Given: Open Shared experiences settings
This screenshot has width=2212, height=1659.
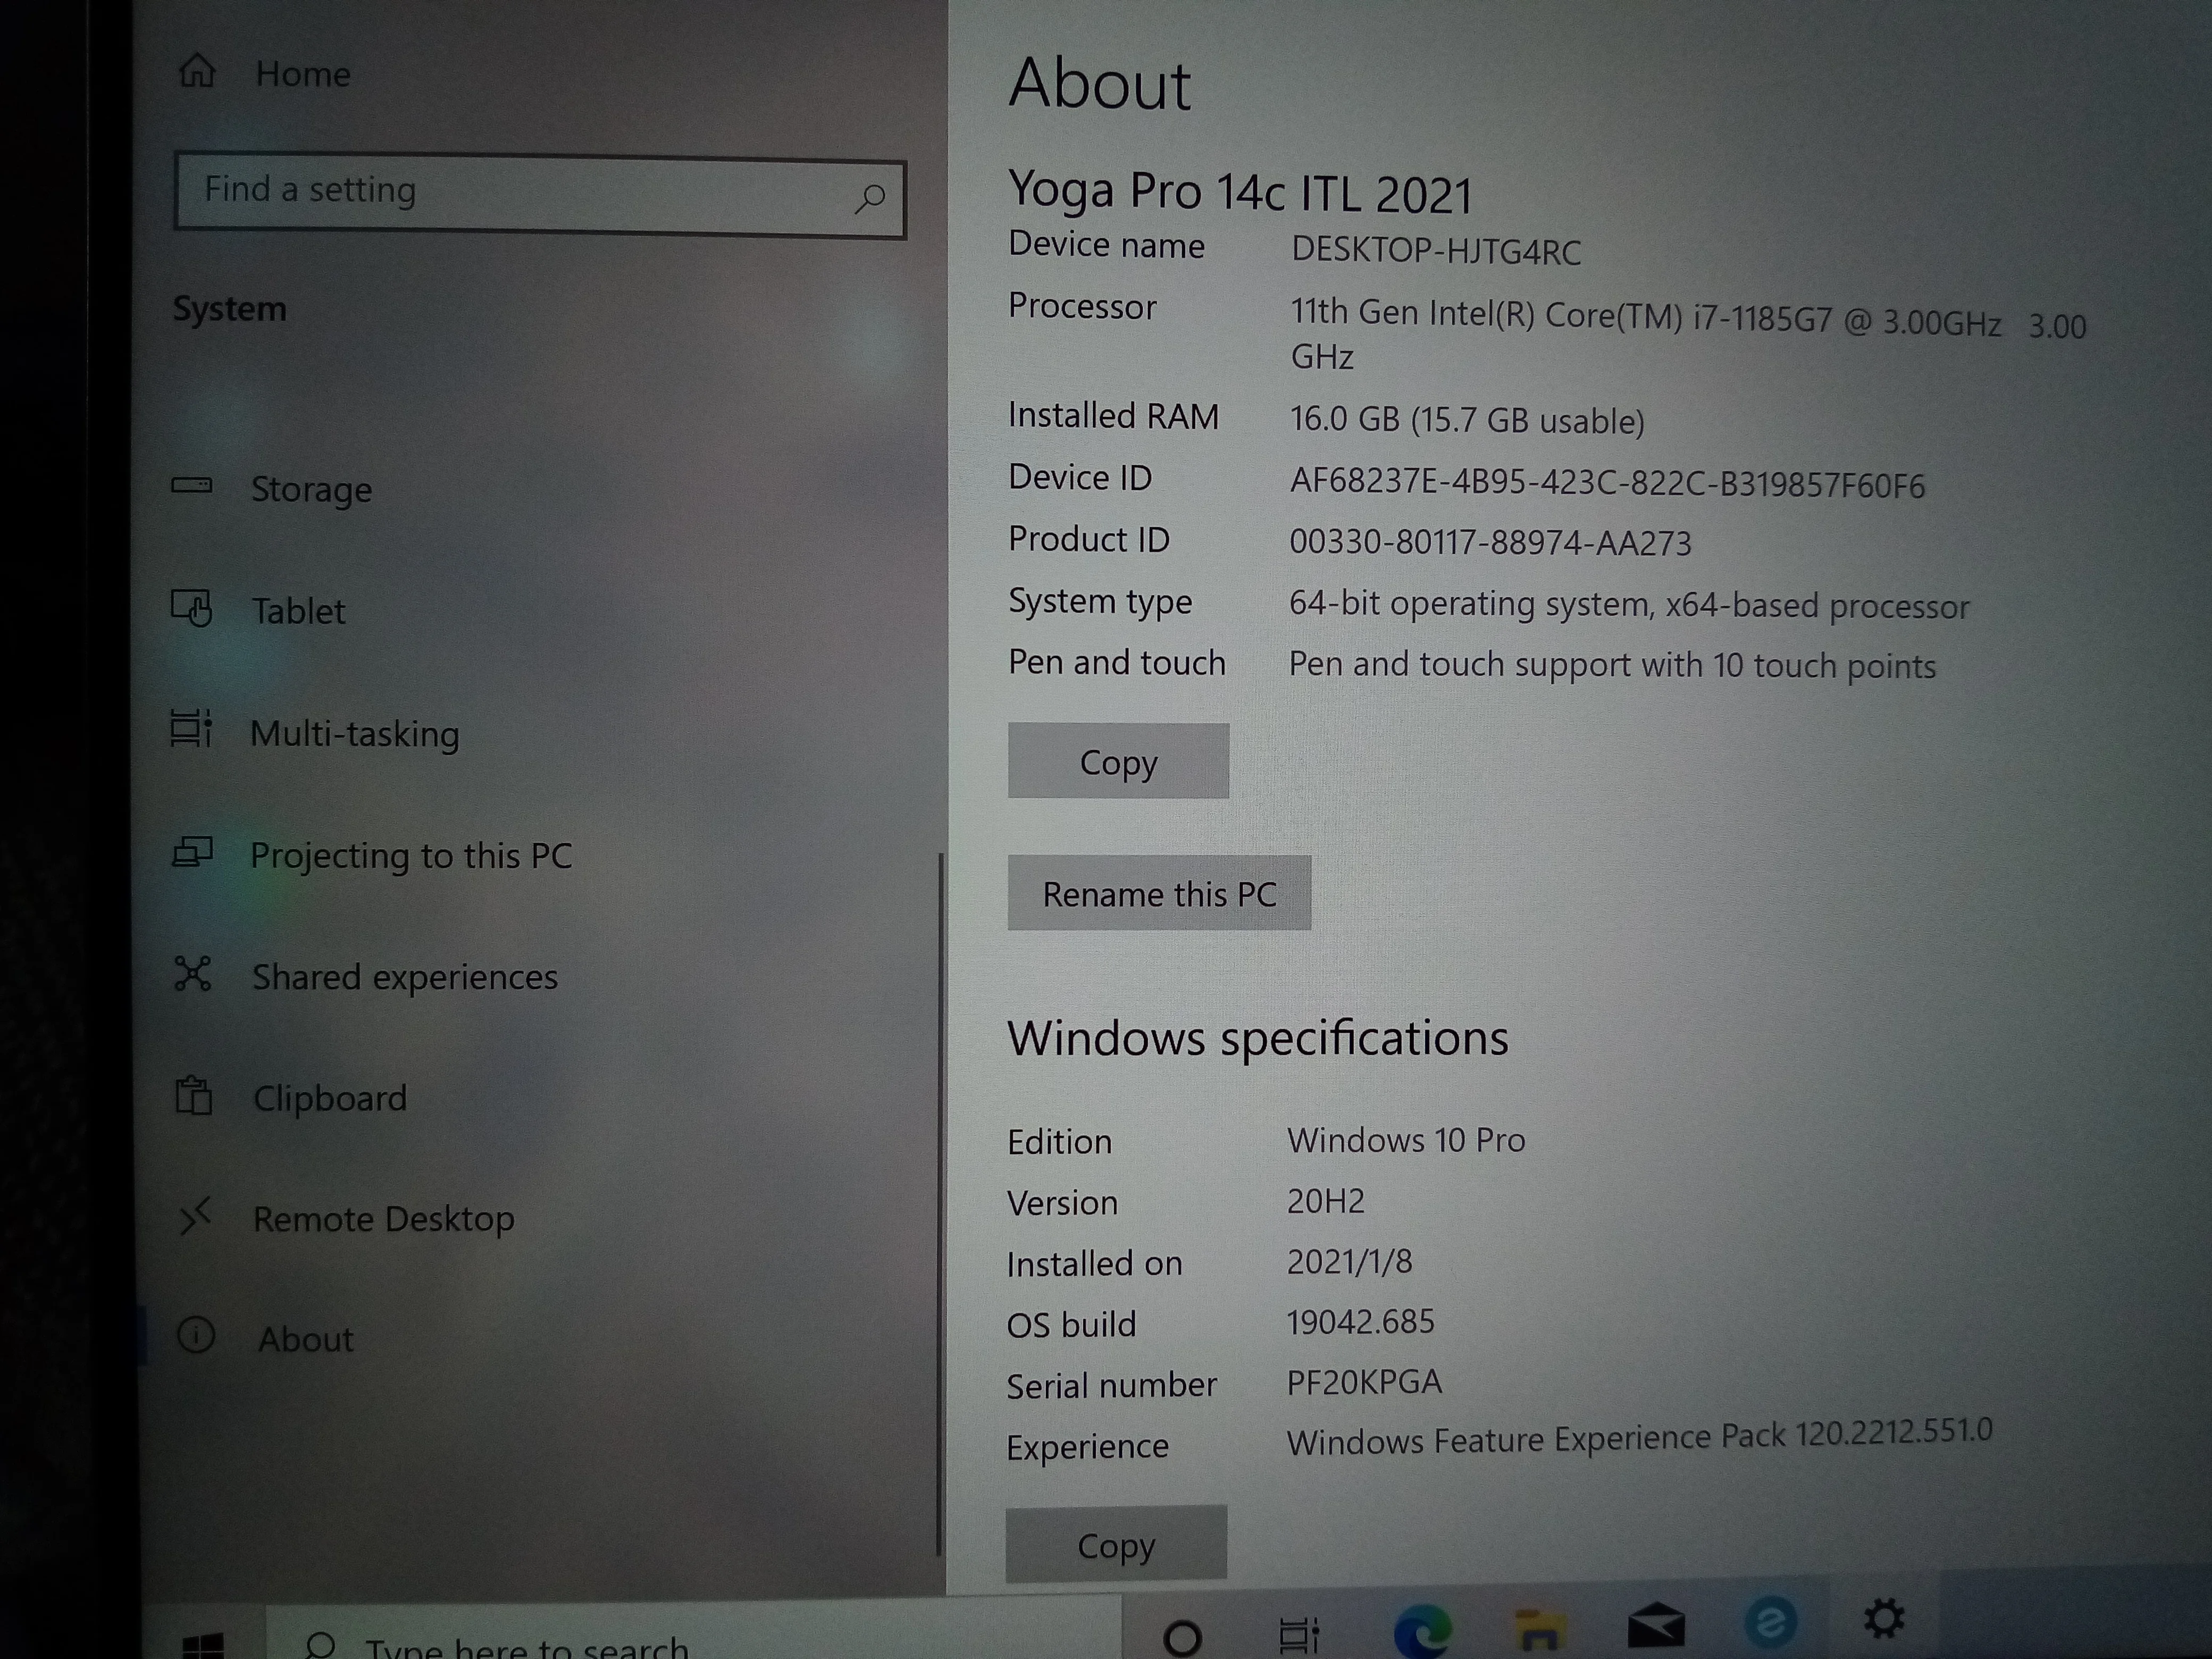Looking at the screenshot, I should pyautogui.click(x=404, y=977).
